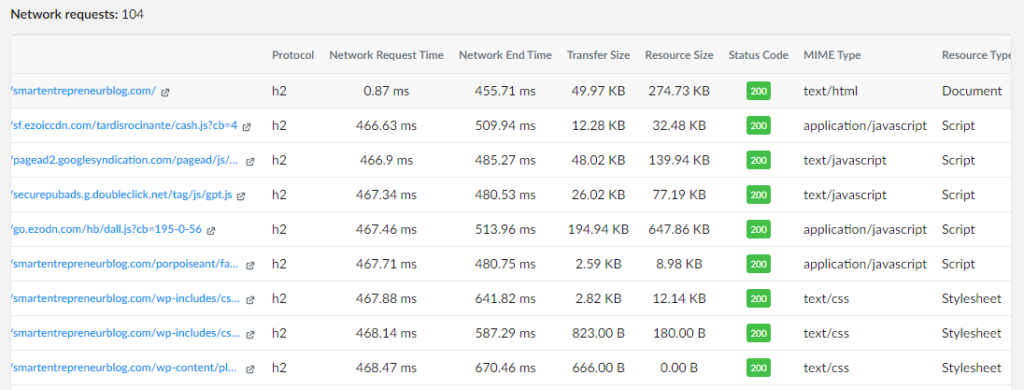Select the 480.53 ms end time cell
Image resolution: width=1024 pixels, height=390 pixels.
click(505, 195)
